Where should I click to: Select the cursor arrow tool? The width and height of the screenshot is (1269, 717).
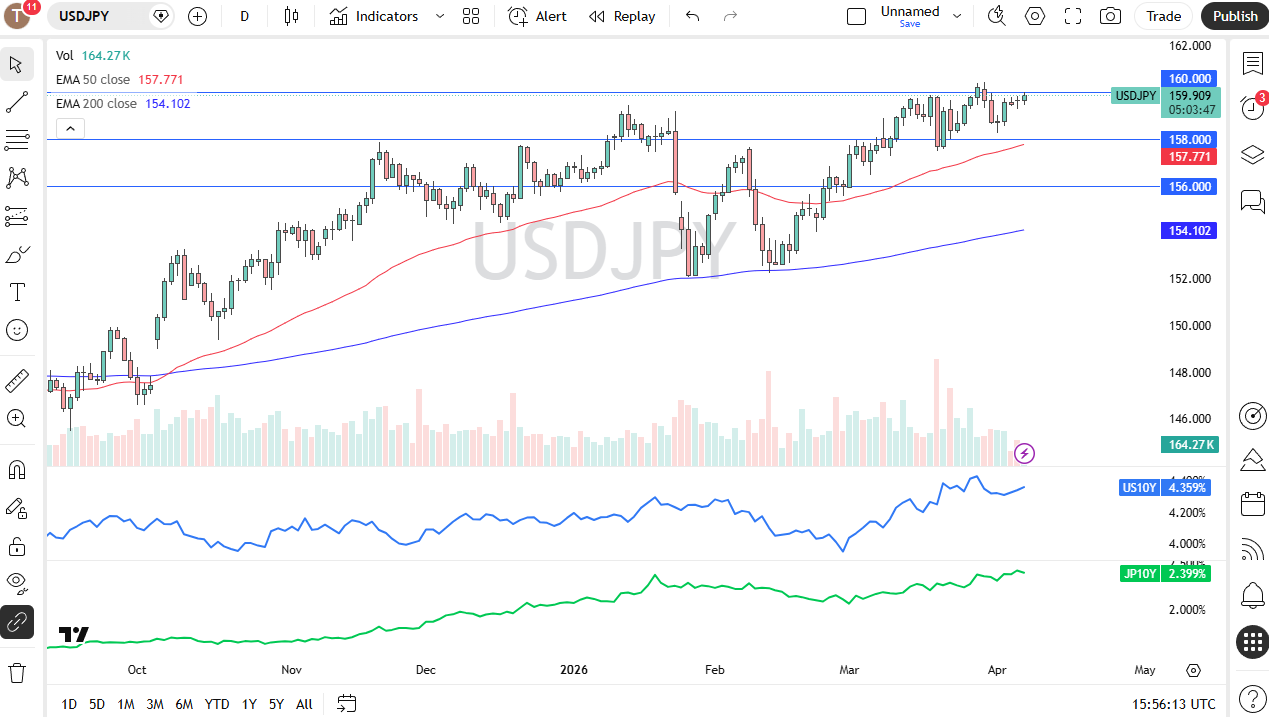pos(16,65)
